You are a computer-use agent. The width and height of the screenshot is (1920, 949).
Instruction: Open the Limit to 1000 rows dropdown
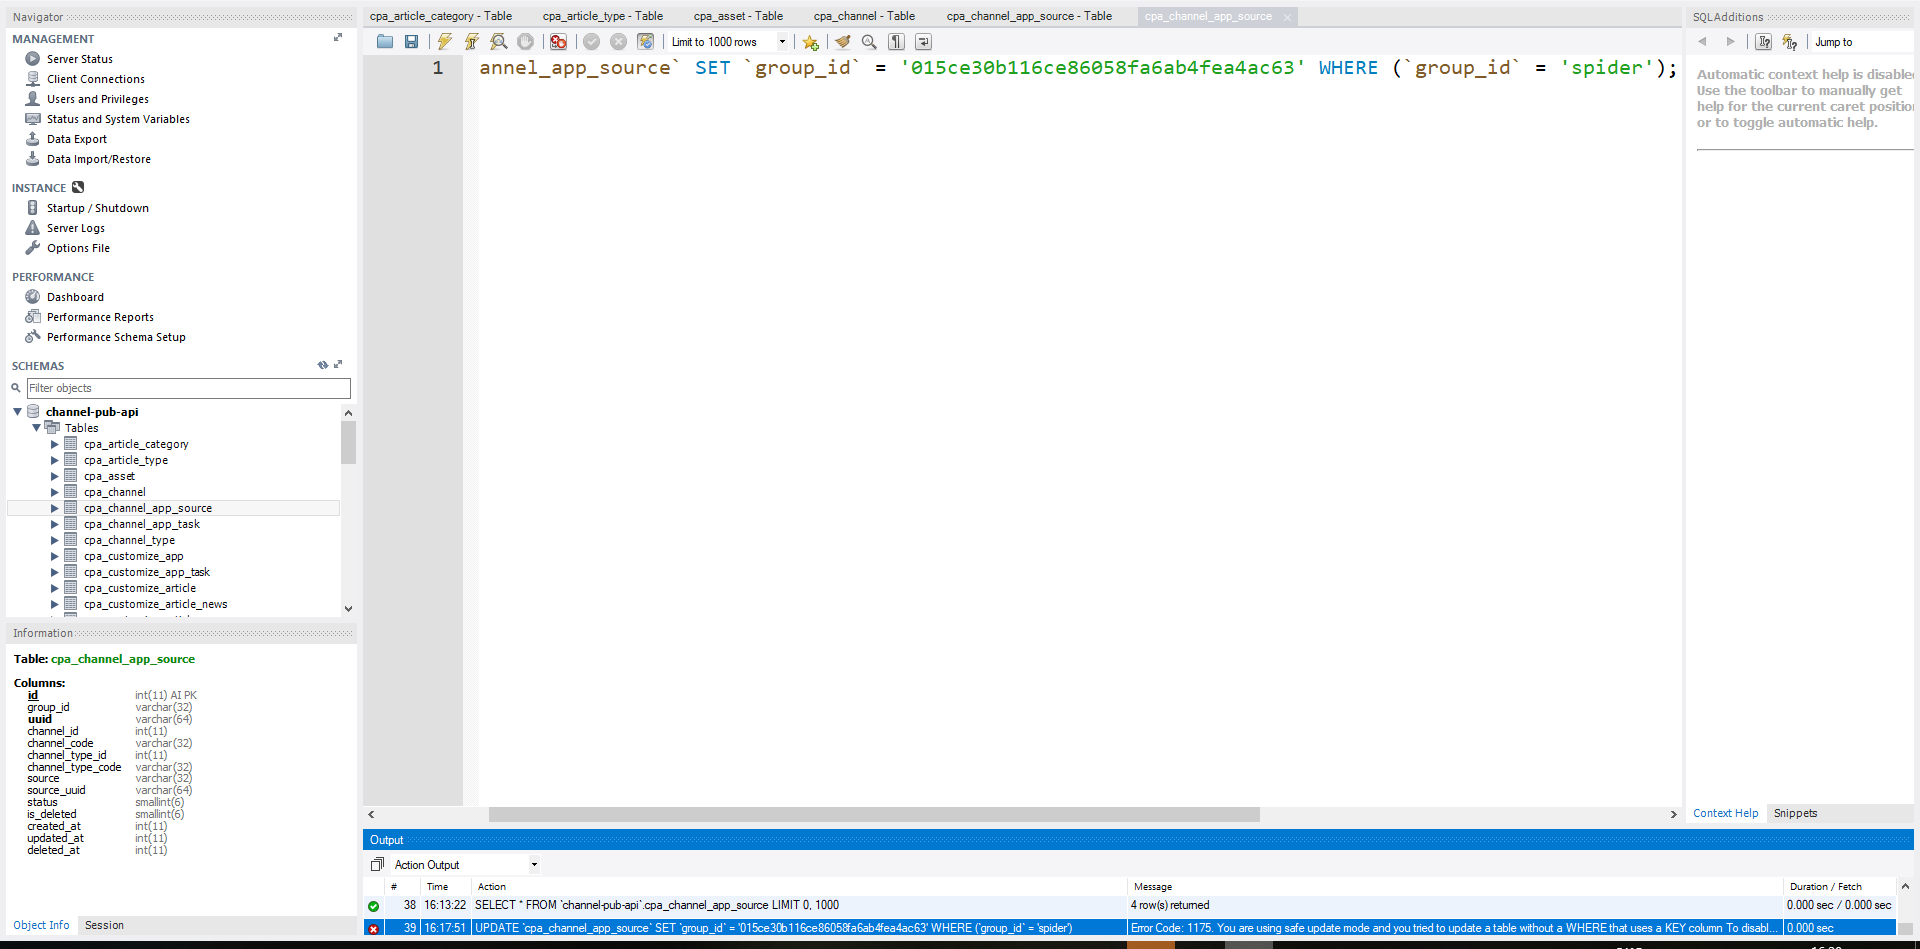(x=782, y=42)
